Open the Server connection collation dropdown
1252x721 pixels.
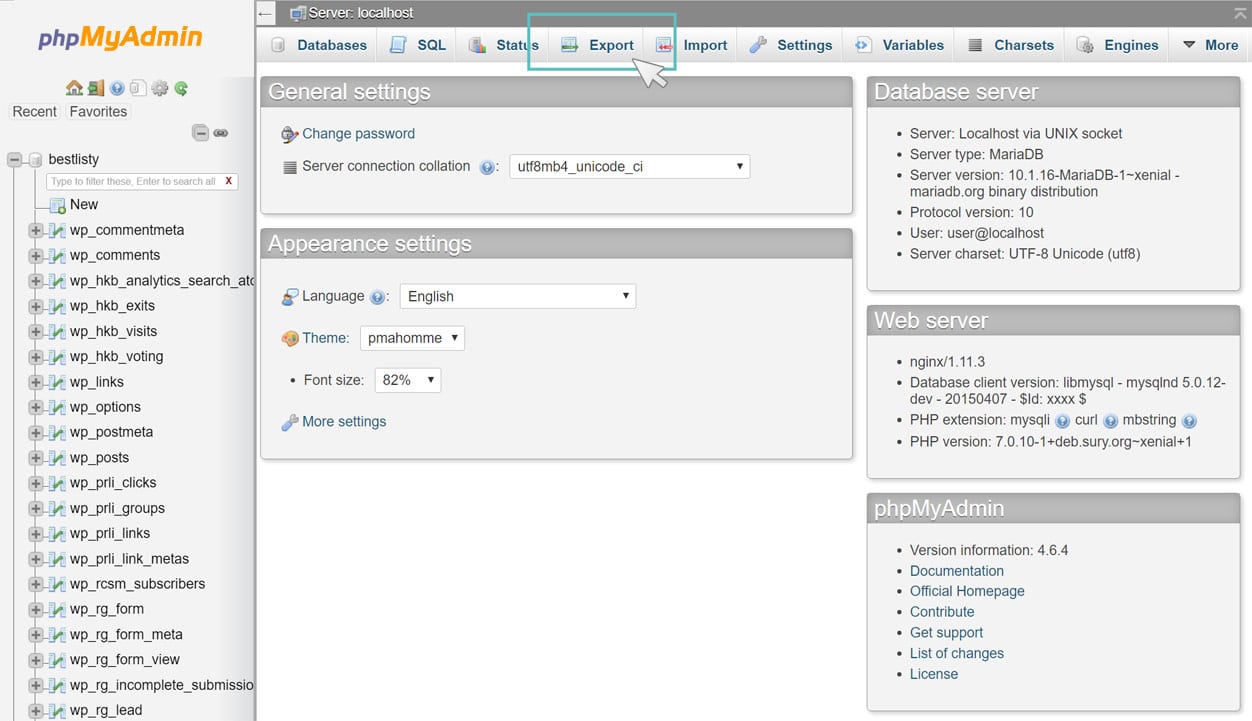[630, 167]
